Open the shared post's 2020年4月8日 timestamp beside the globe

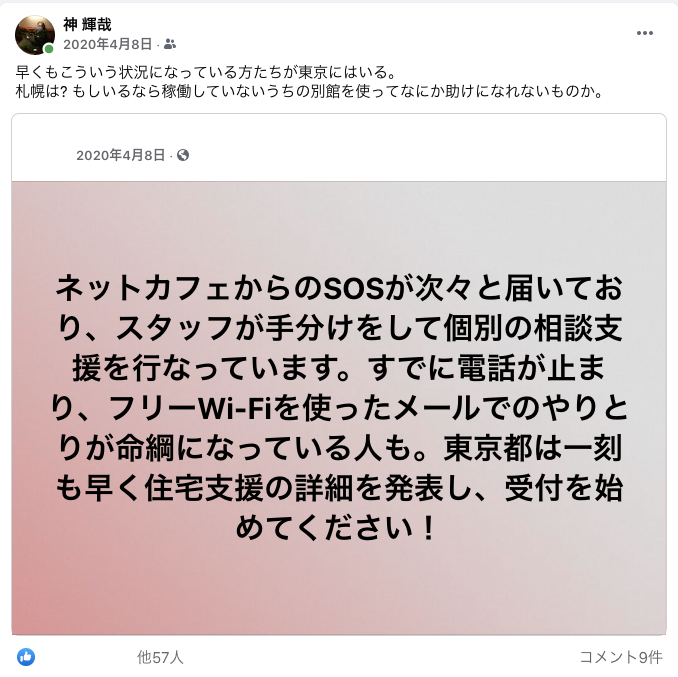pyautogui.click(x=121, y=155)
